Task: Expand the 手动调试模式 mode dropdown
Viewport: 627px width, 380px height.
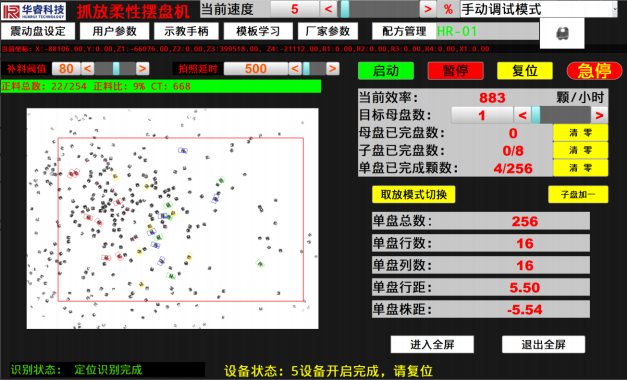Action: click(x=538, y=9)
